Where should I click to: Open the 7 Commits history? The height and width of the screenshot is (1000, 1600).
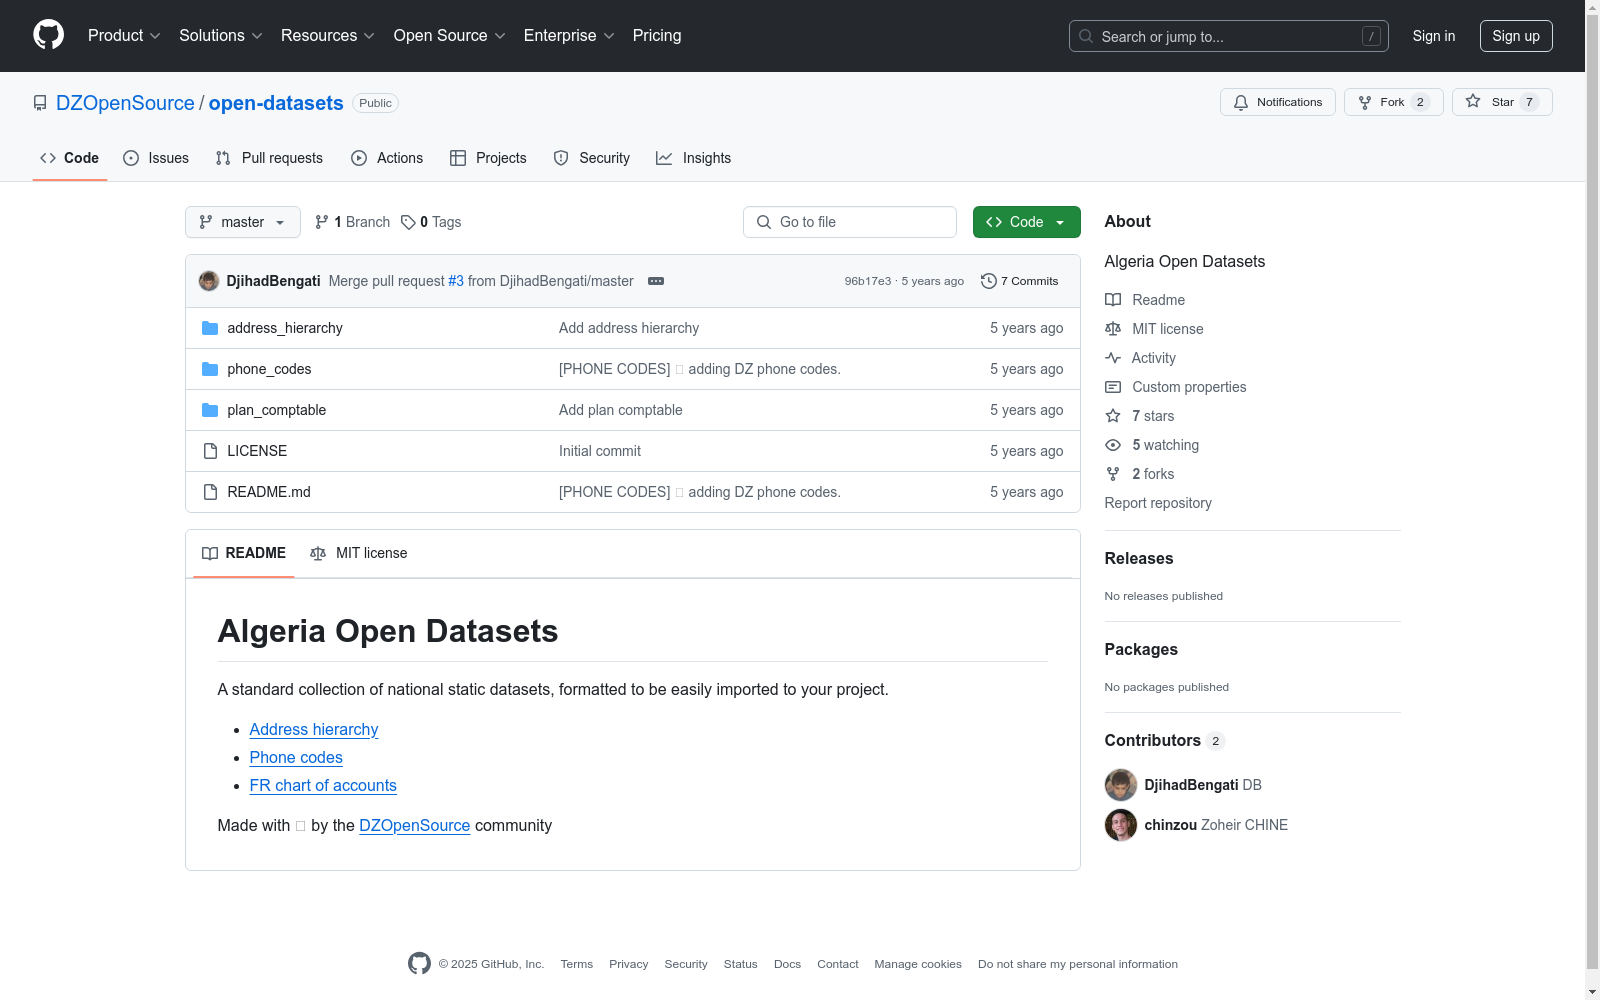[1020, 281]
